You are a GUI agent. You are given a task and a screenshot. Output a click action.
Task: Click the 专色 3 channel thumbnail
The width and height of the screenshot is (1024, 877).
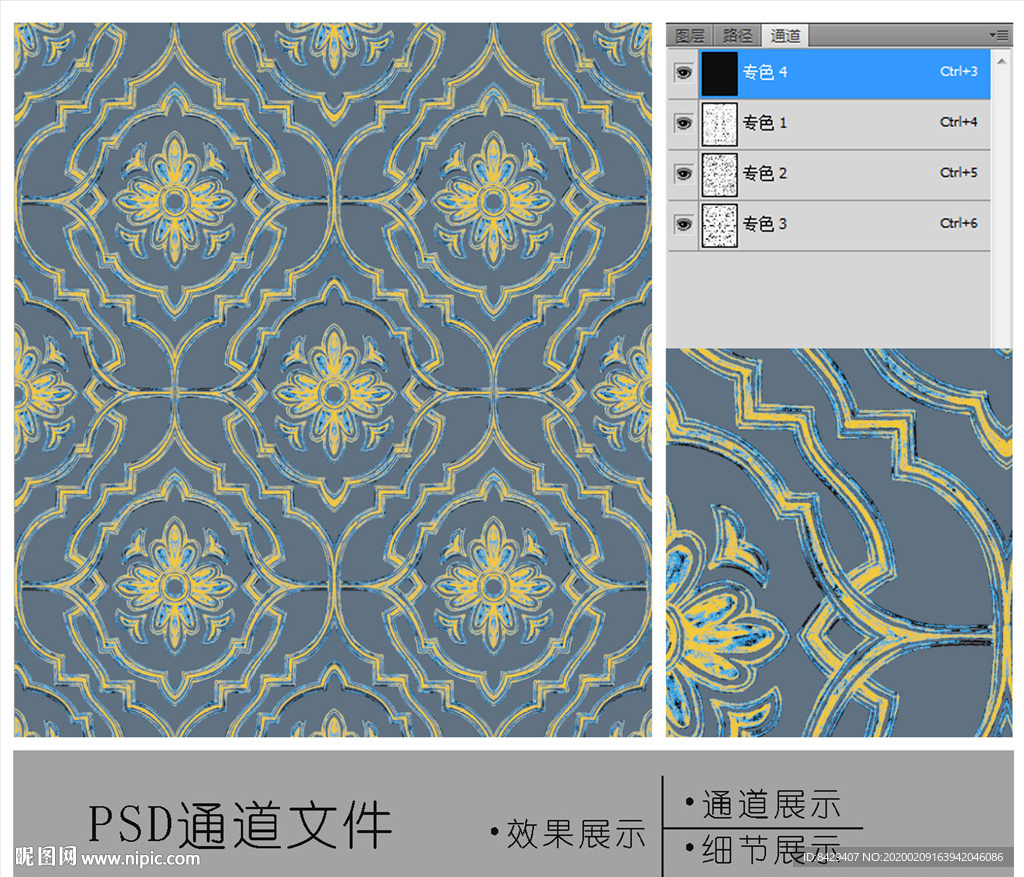coord(720,225)
